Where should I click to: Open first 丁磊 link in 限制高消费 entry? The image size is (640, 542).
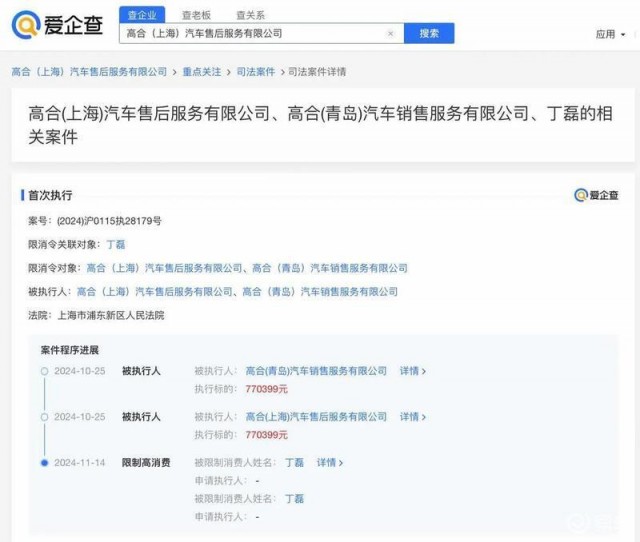click(294, 462)
